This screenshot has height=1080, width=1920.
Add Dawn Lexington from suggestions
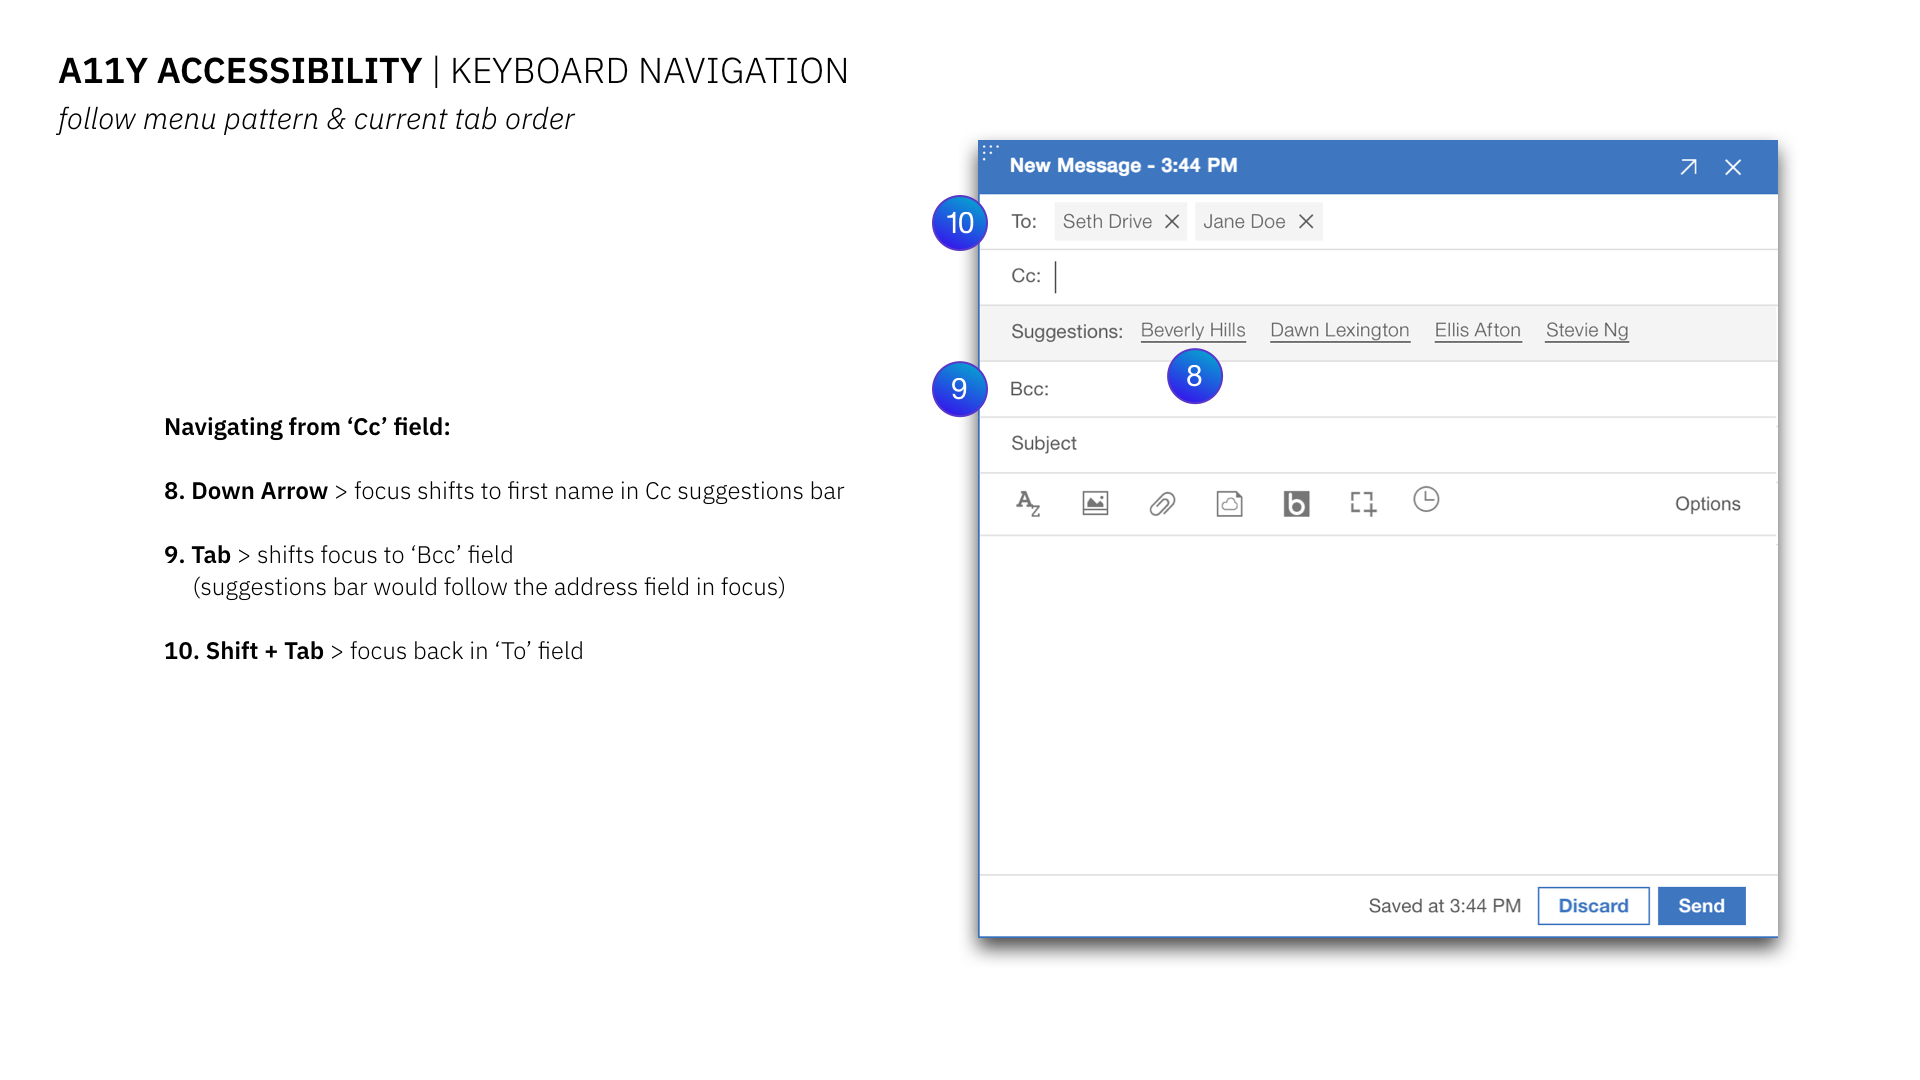(1340, 330)
